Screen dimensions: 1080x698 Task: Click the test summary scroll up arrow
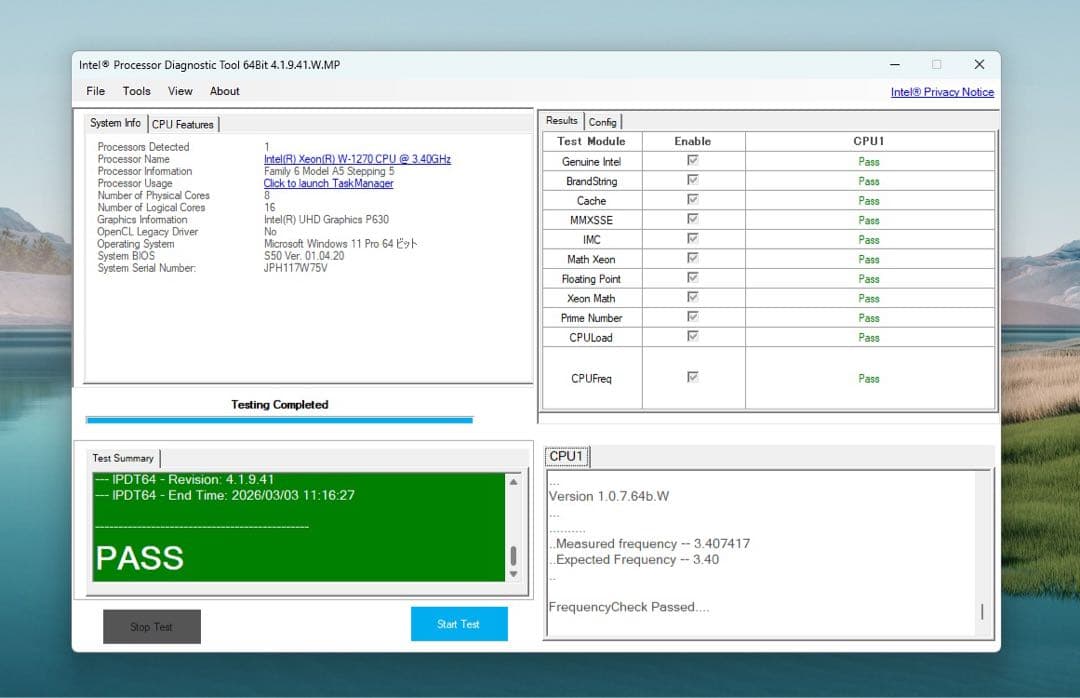click(513, 482)
